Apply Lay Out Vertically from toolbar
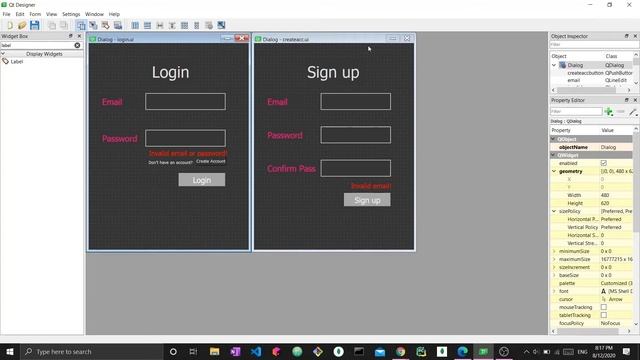The width and height of the screenshot is (640, 360). pyautogui.click(x=147, y=25)
